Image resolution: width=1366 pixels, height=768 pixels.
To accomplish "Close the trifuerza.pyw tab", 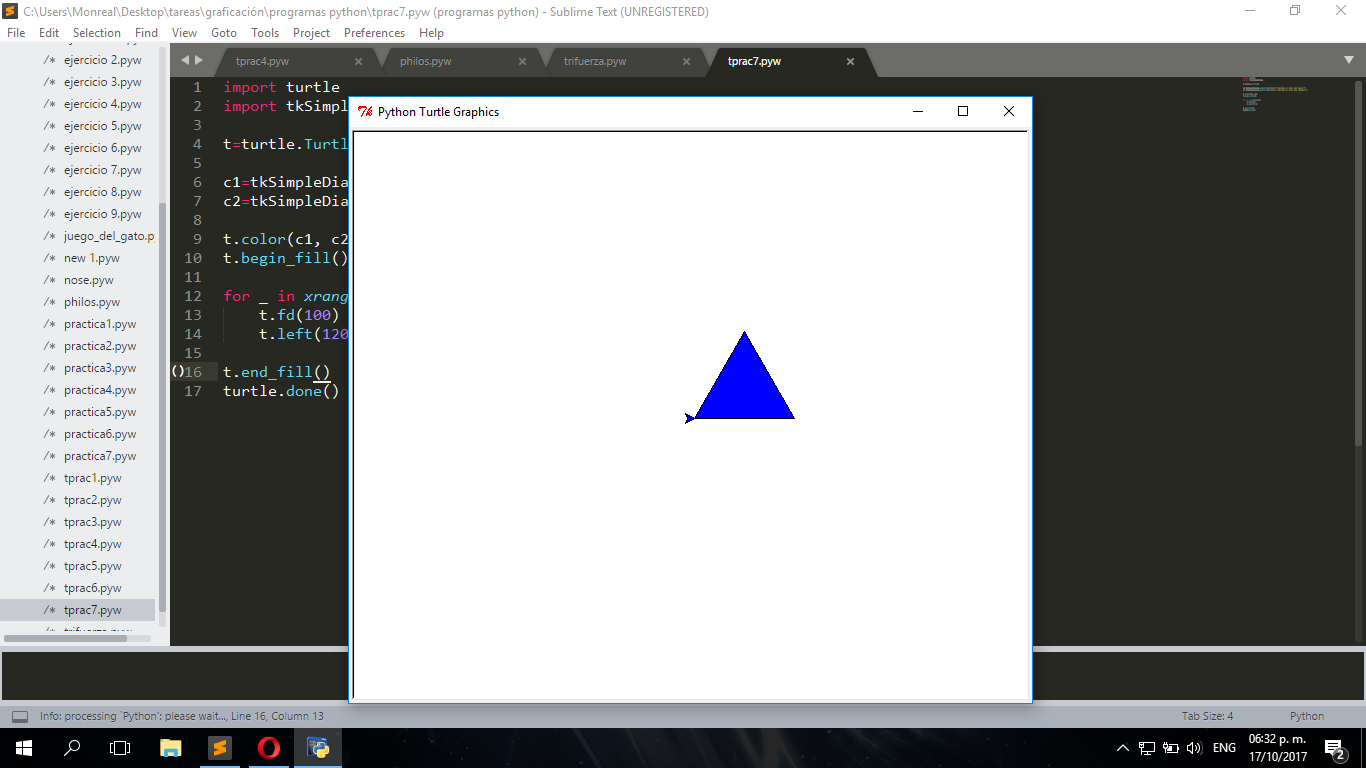I will [686, 61].
